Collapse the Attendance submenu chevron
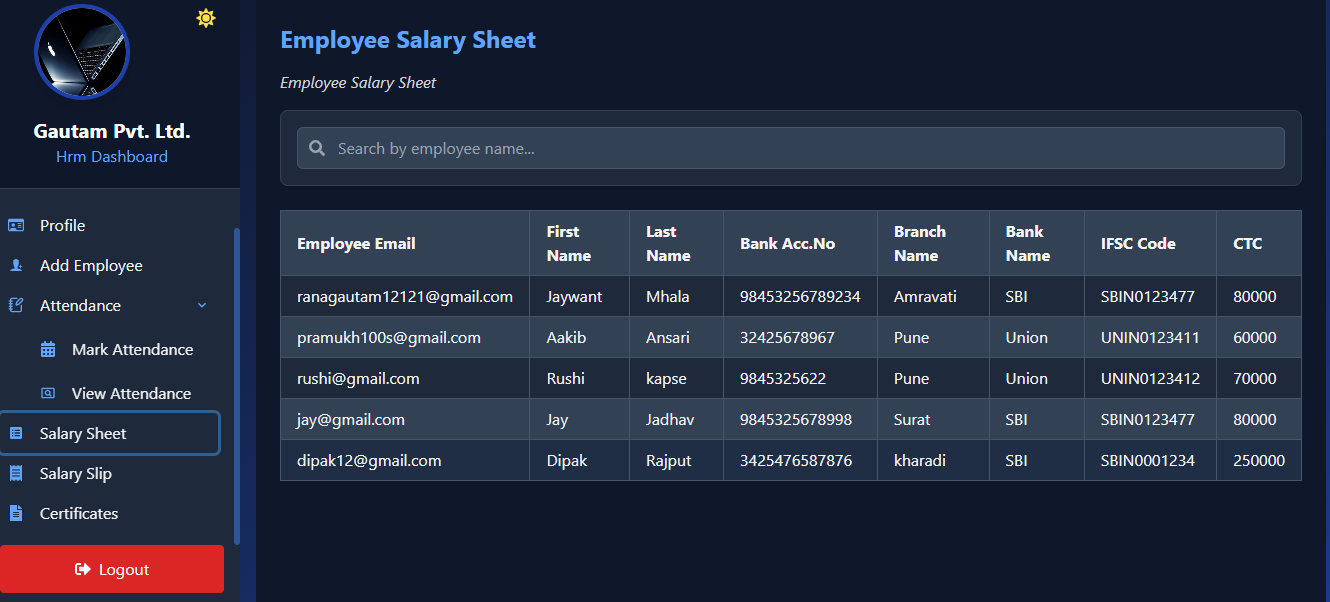Image resolution: width=1330 pixels, height=602 pixels. click(x=202, y=305)
